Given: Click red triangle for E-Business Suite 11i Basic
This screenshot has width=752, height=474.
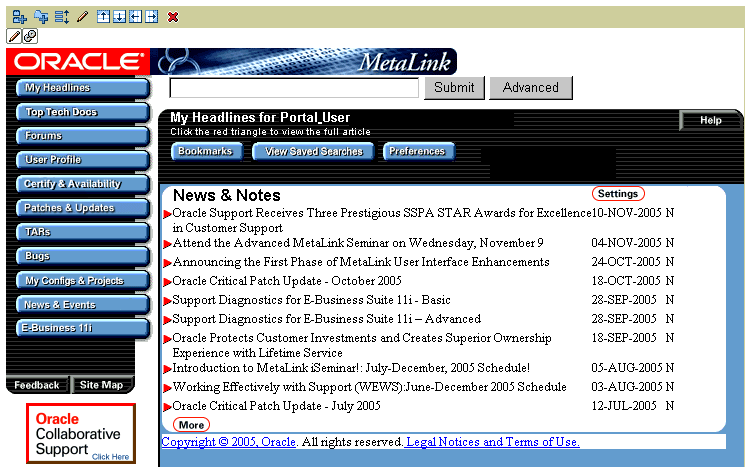Looking at the screenshot, I should click(x=167, y=301).
